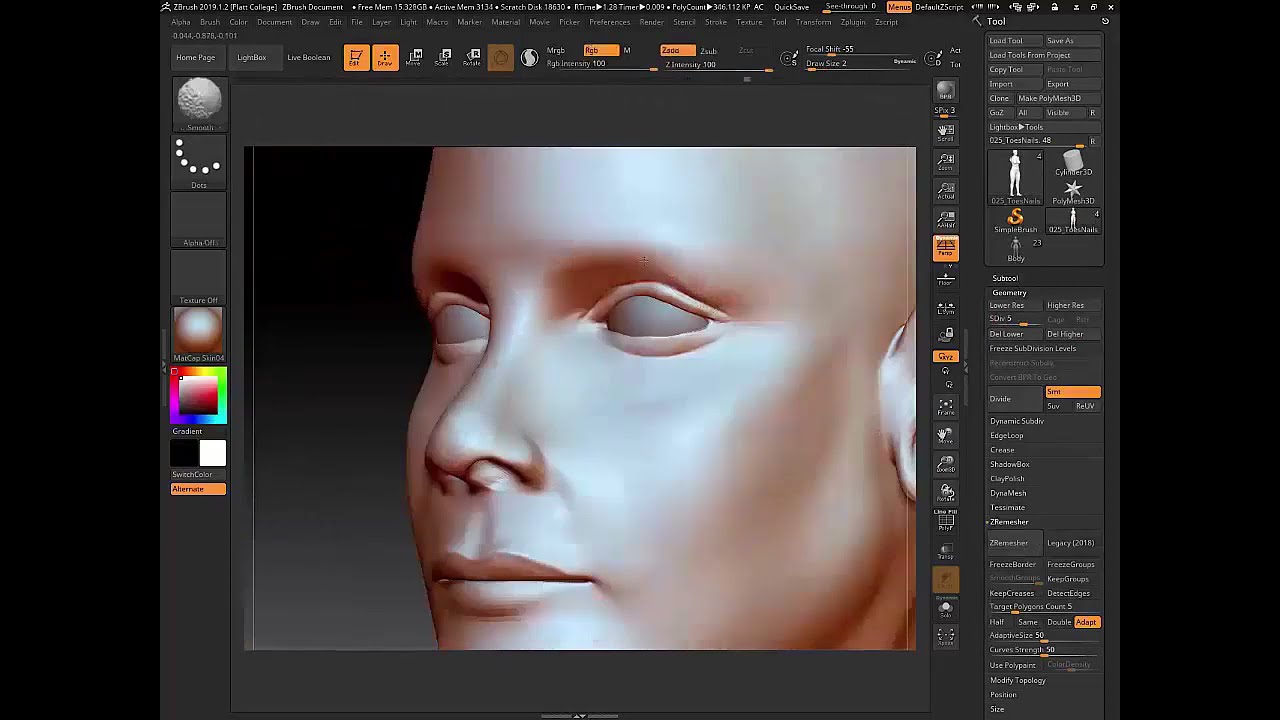Toggle Transp transparency icon
This screenshot has height=720, width=1280.
pos(945,551)
